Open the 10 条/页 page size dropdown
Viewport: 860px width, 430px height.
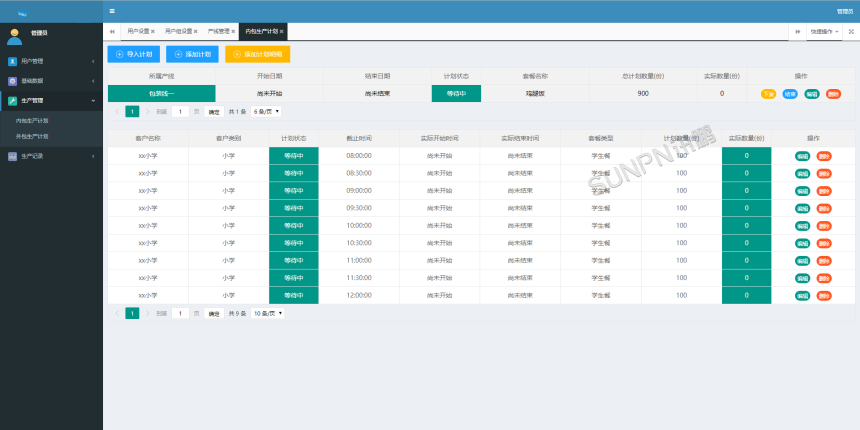268,313
